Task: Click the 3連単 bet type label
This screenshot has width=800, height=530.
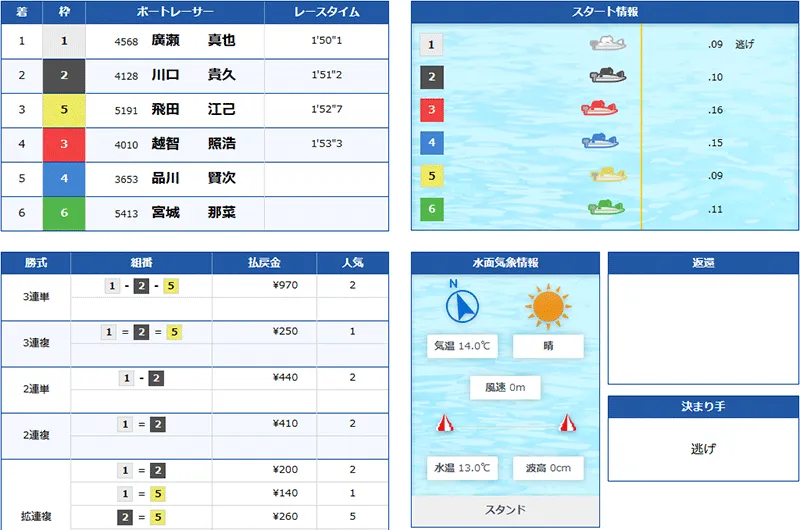Action: 36,297
